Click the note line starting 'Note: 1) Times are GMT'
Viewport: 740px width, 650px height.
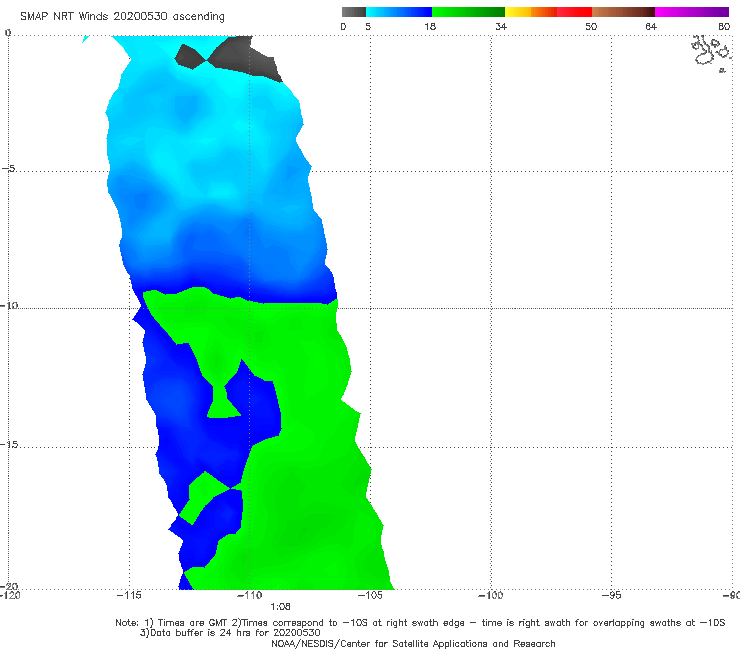tap(420, 623)
